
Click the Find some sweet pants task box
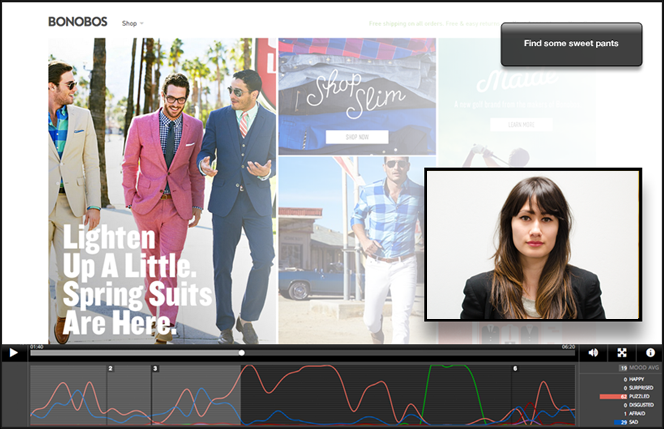571,44
